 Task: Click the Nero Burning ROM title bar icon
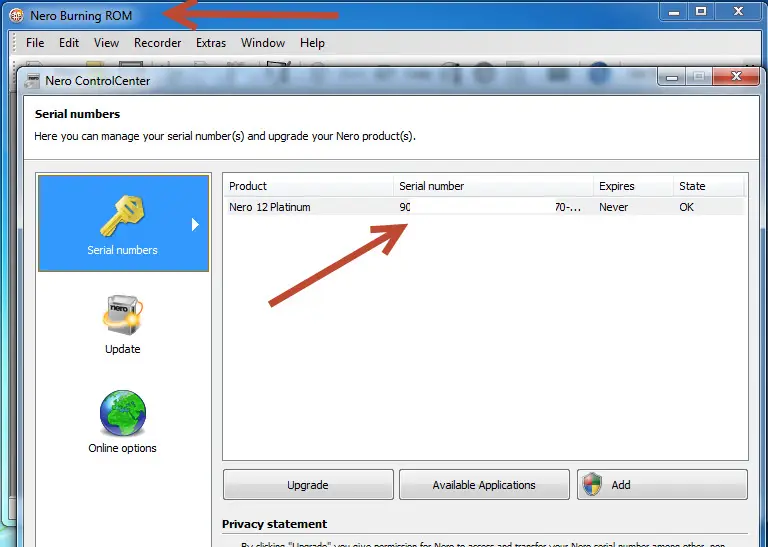click(17, 16)
